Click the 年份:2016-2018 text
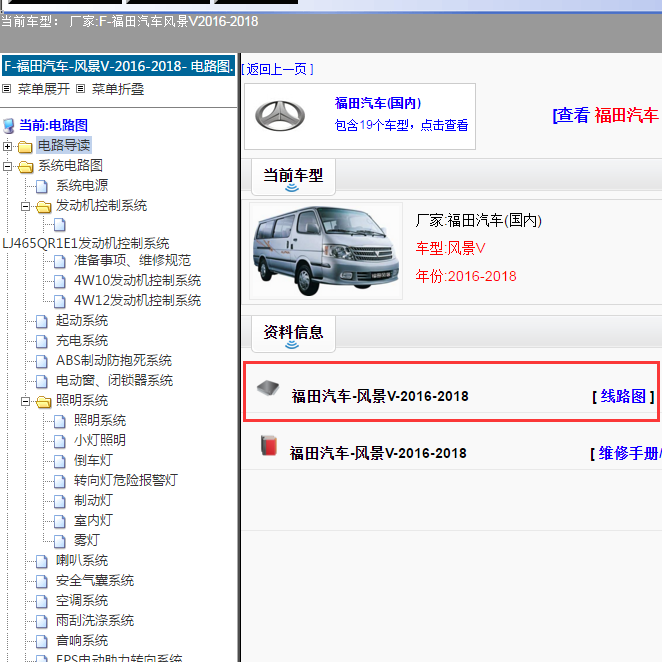The width and height of the screenshot is (662, 662). tap(466, 276)
